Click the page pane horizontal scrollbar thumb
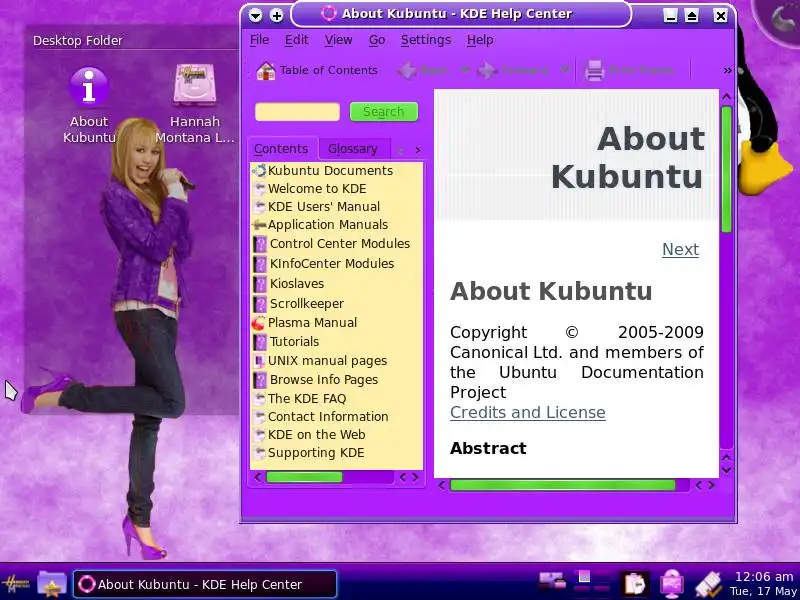This screenshot has width=800, height=600. pos(563,485)
